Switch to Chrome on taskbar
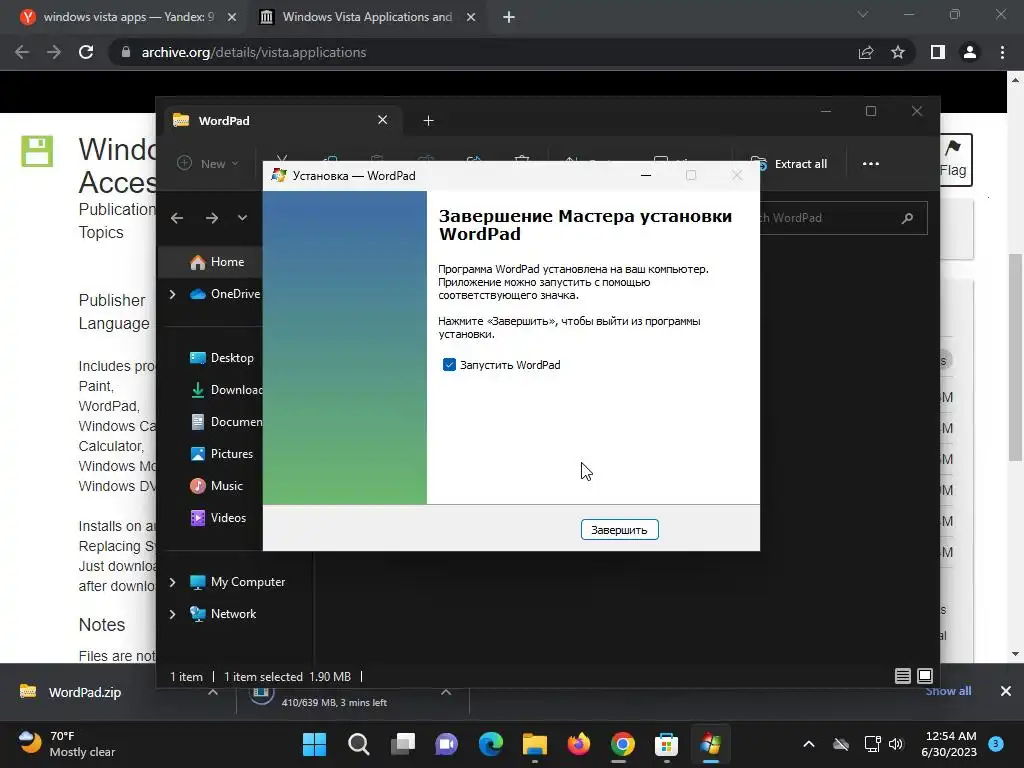 point(623,744)
